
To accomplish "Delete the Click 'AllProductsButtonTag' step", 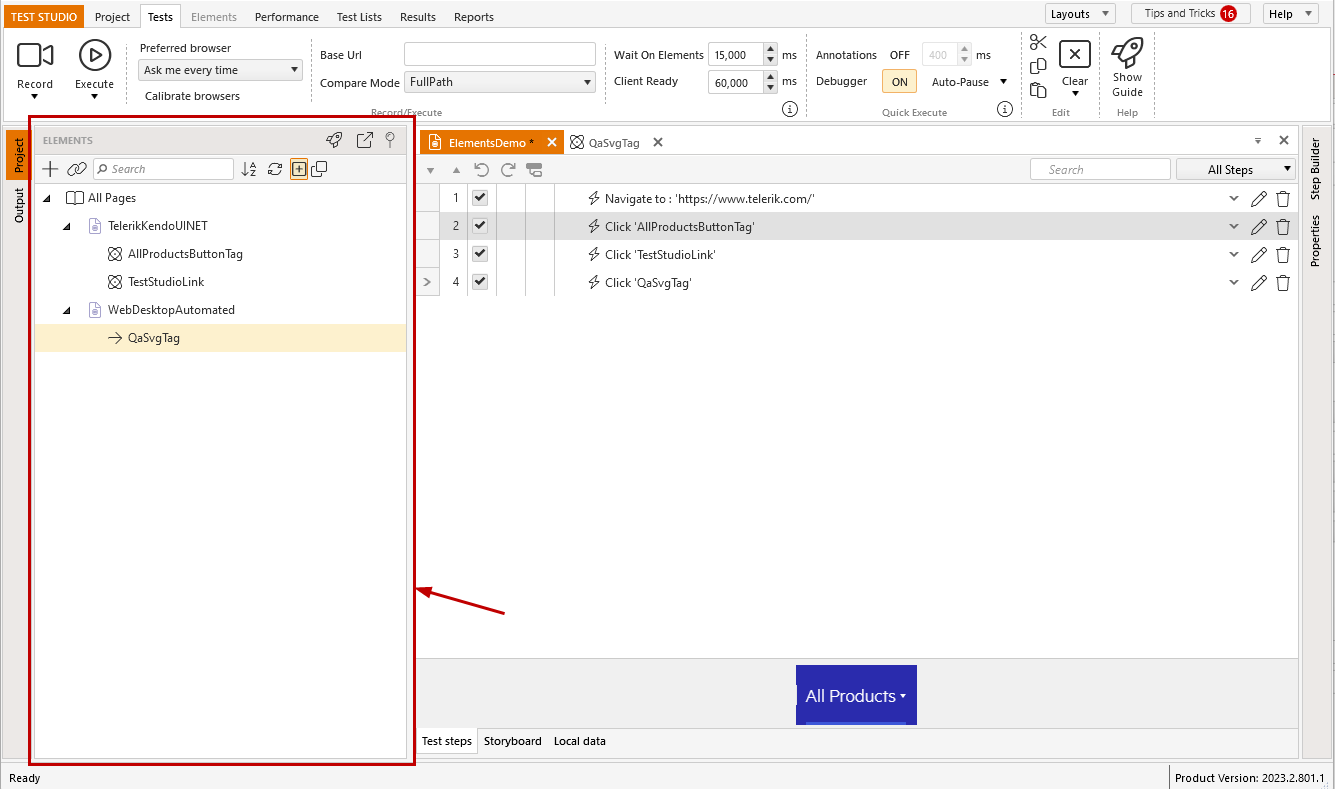I will tap(1283, 227).
